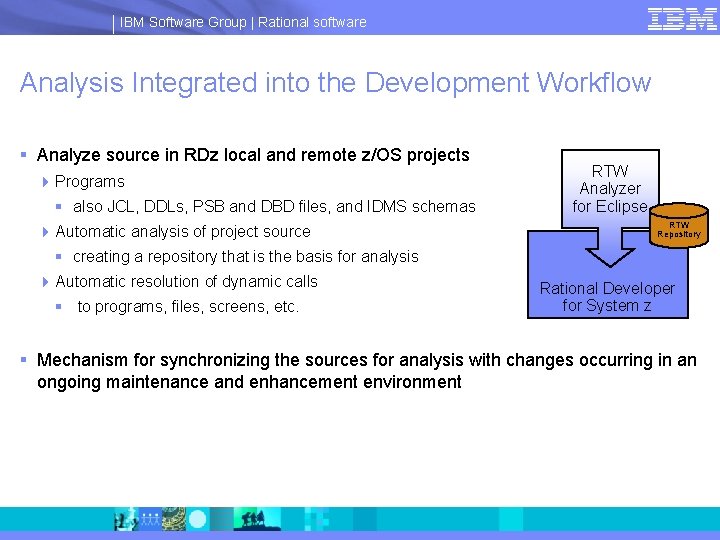Click the white circle graphic in footer
This screenshot has width=720, height=540.
coord(198,519)
